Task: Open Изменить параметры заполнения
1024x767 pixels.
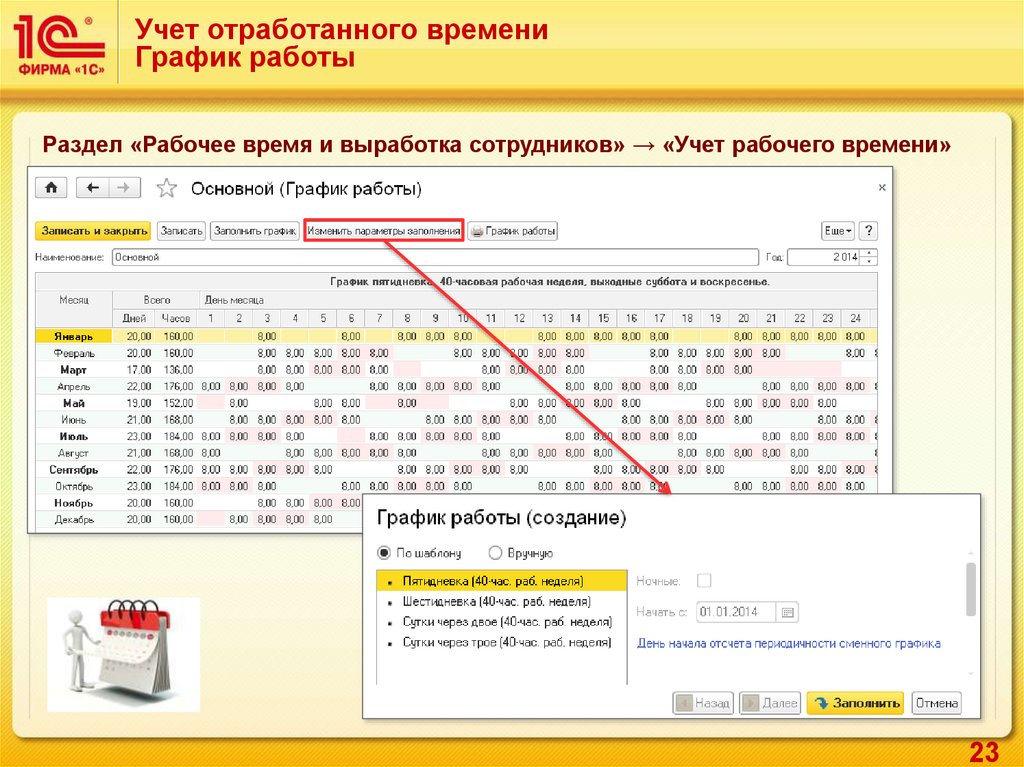Action: click(384, 231)
